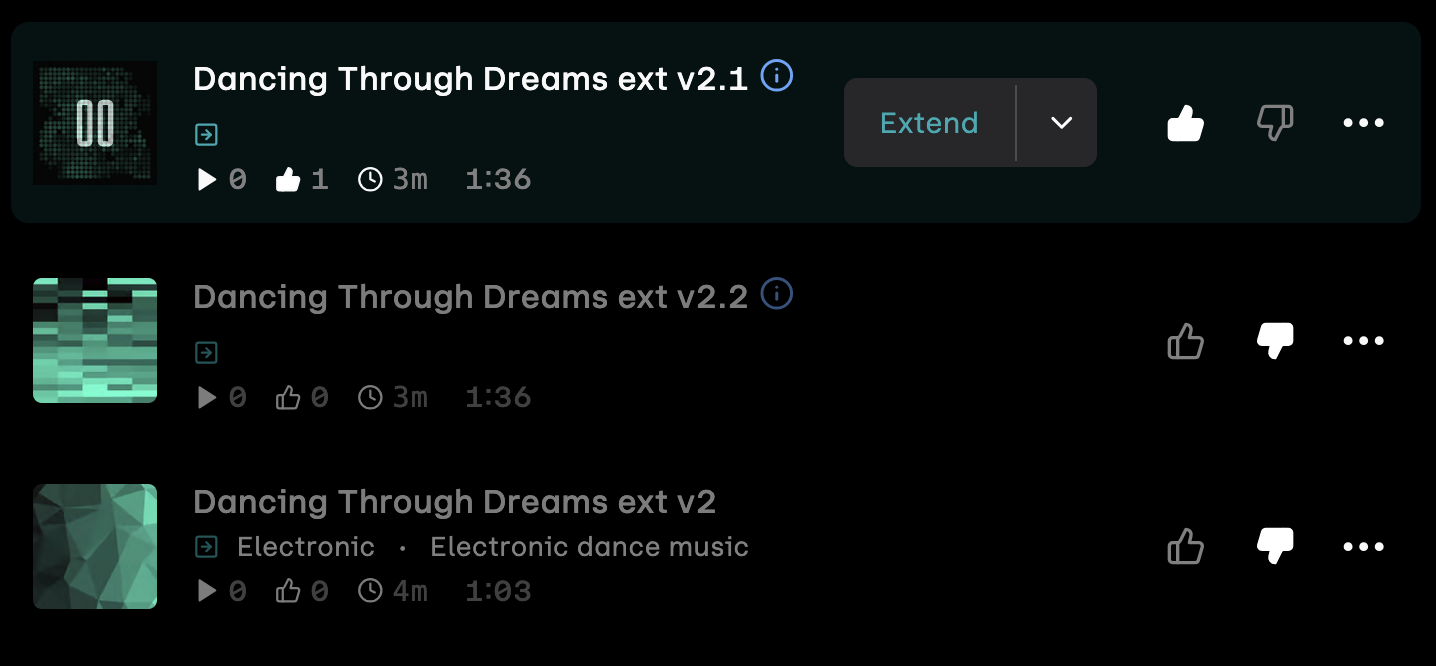Expand the Extend options dropdown arrow
This screenshot has height=666, width=1436.
1061,123
